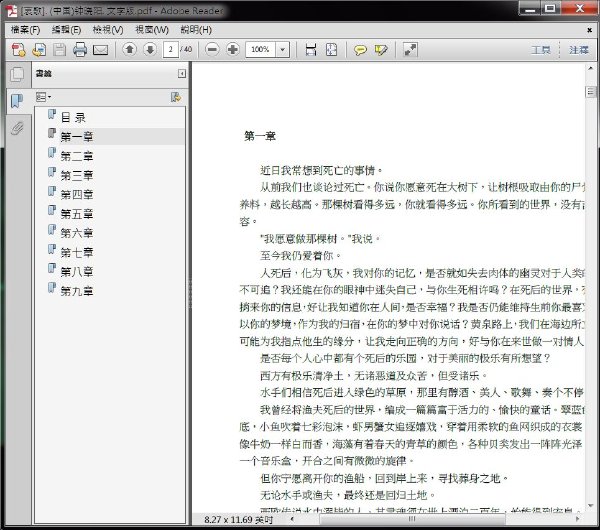This screenshot has height=530, width=600.
Task: Open the 視窗(W) menu
Action: tap(152, 30)
